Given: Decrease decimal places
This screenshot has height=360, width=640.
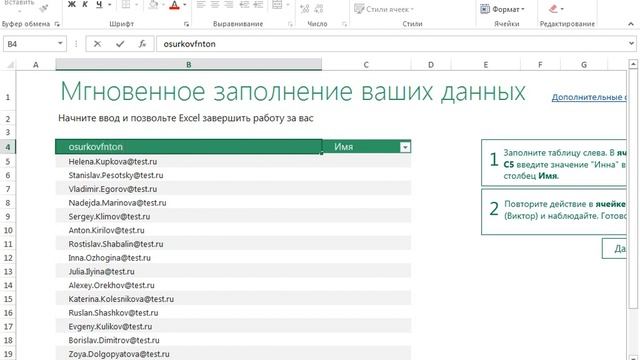Looking at the screenshot, I should coord(319,9).
